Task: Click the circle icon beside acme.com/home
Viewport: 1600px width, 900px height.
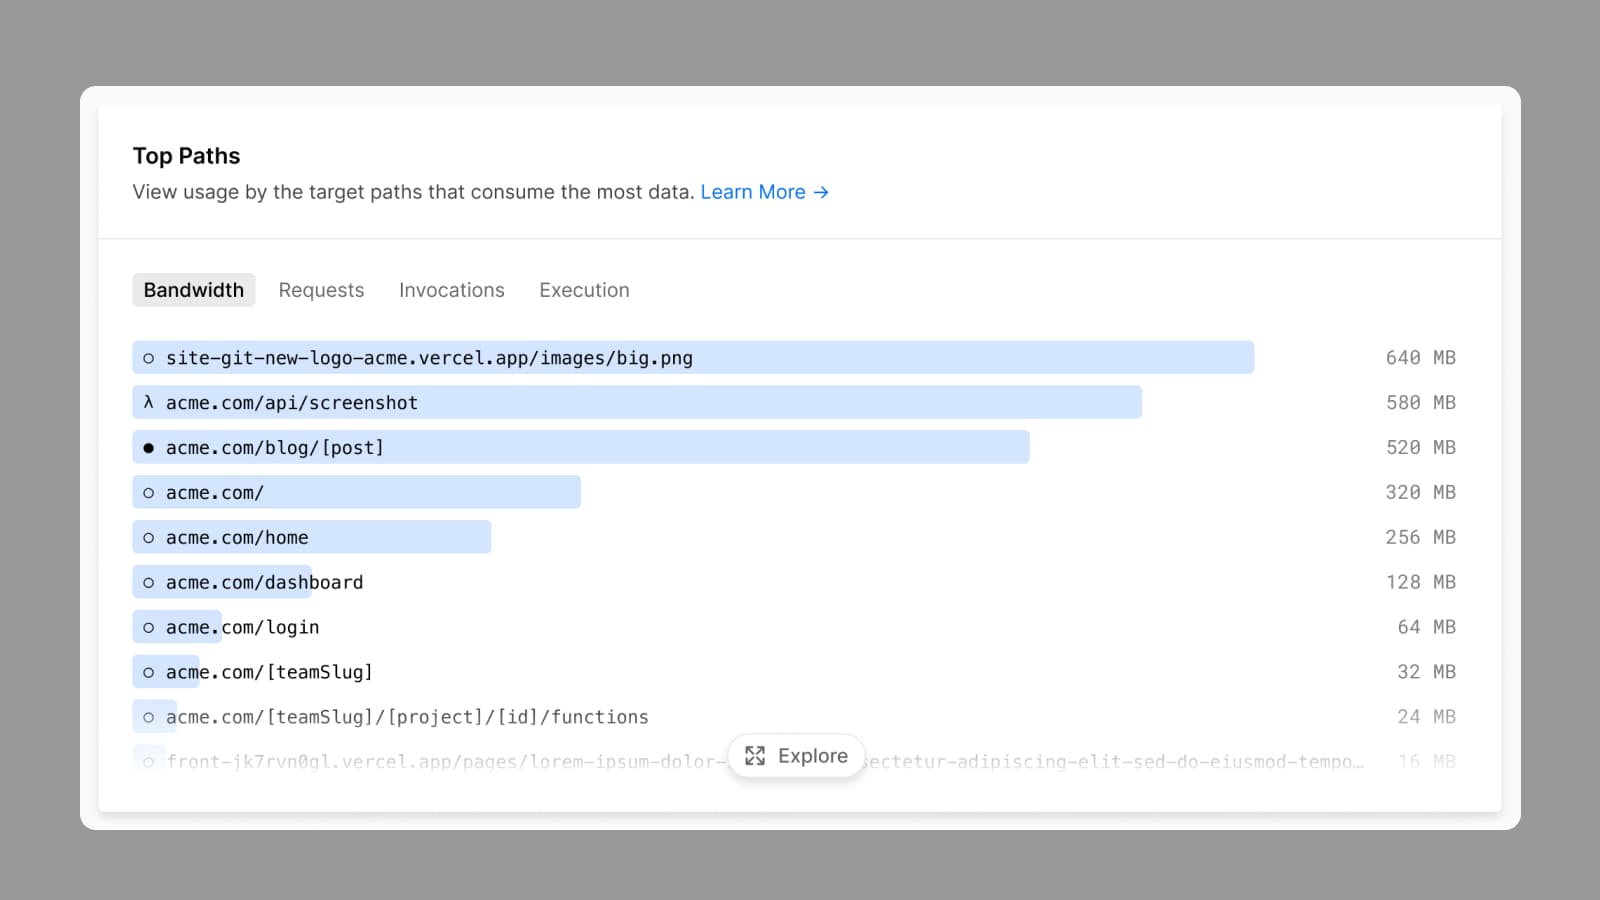Action: point(148,538)
